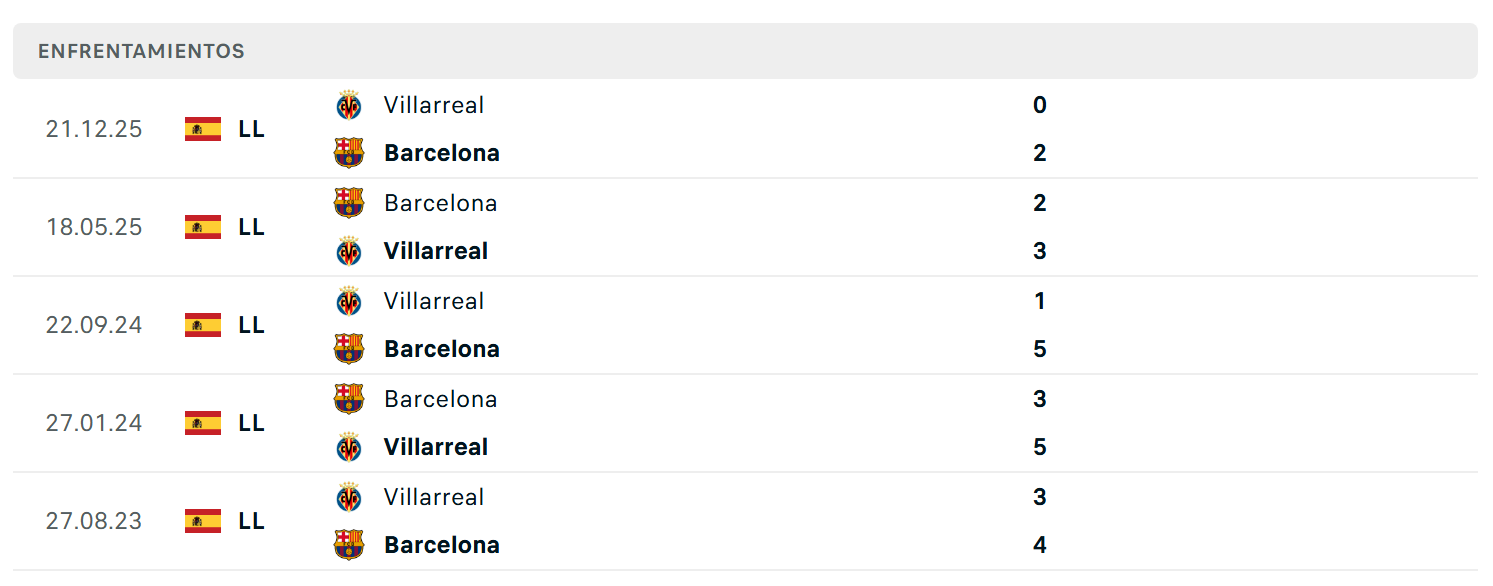Screen dimensions: 1493x586
Task: Click Villarreal's score 5 in 27.01.24 match
Action: (x=1040, y=447)
